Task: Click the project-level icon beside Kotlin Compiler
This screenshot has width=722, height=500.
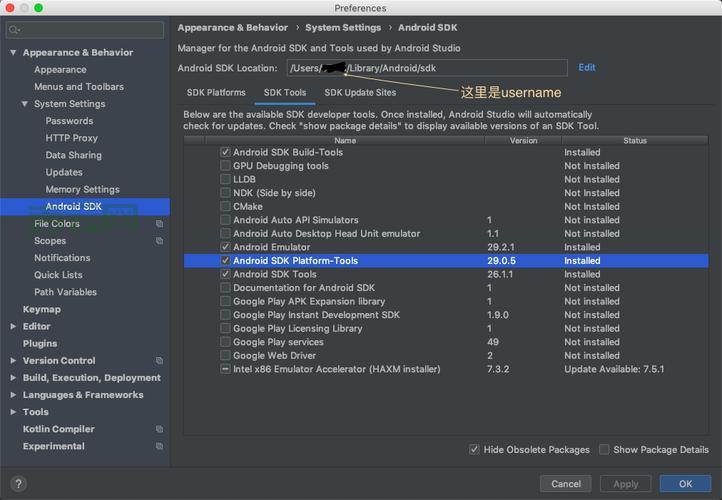Action: click(x=159, y=429)
